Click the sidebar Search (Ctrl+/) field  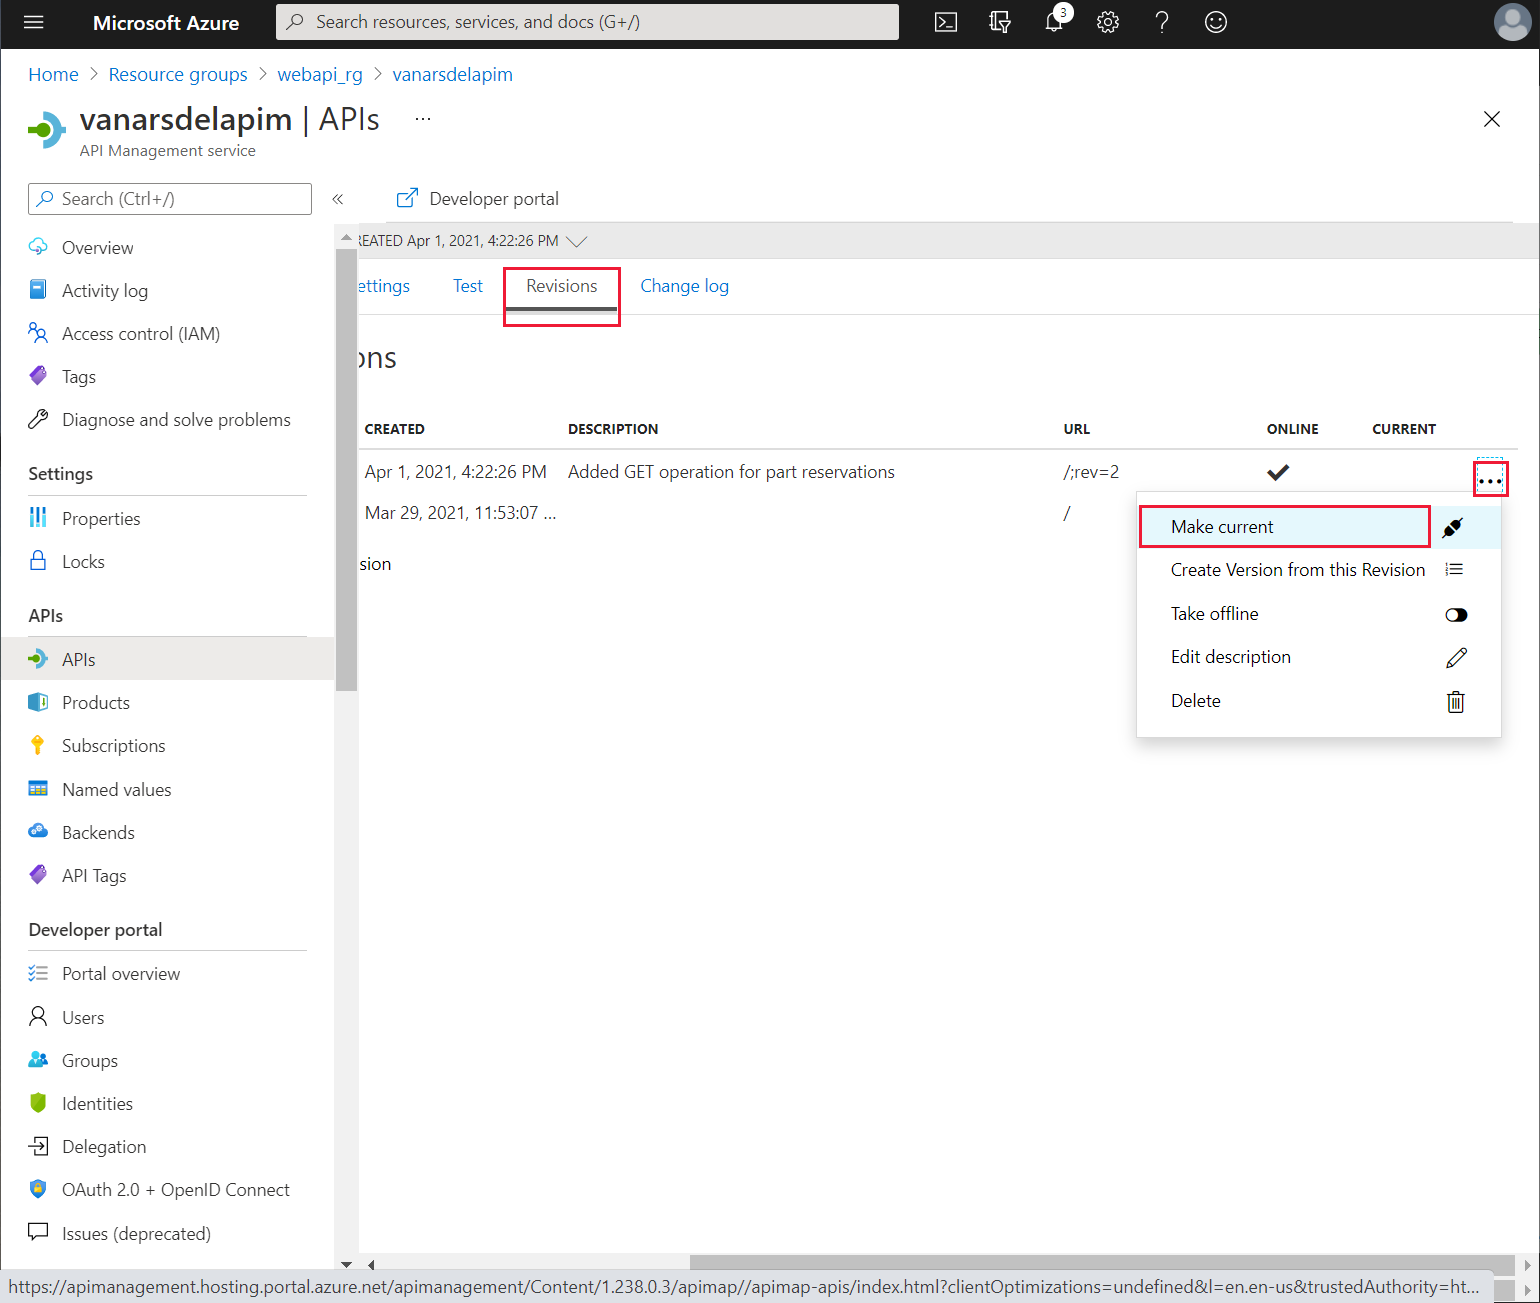(170, 199)
